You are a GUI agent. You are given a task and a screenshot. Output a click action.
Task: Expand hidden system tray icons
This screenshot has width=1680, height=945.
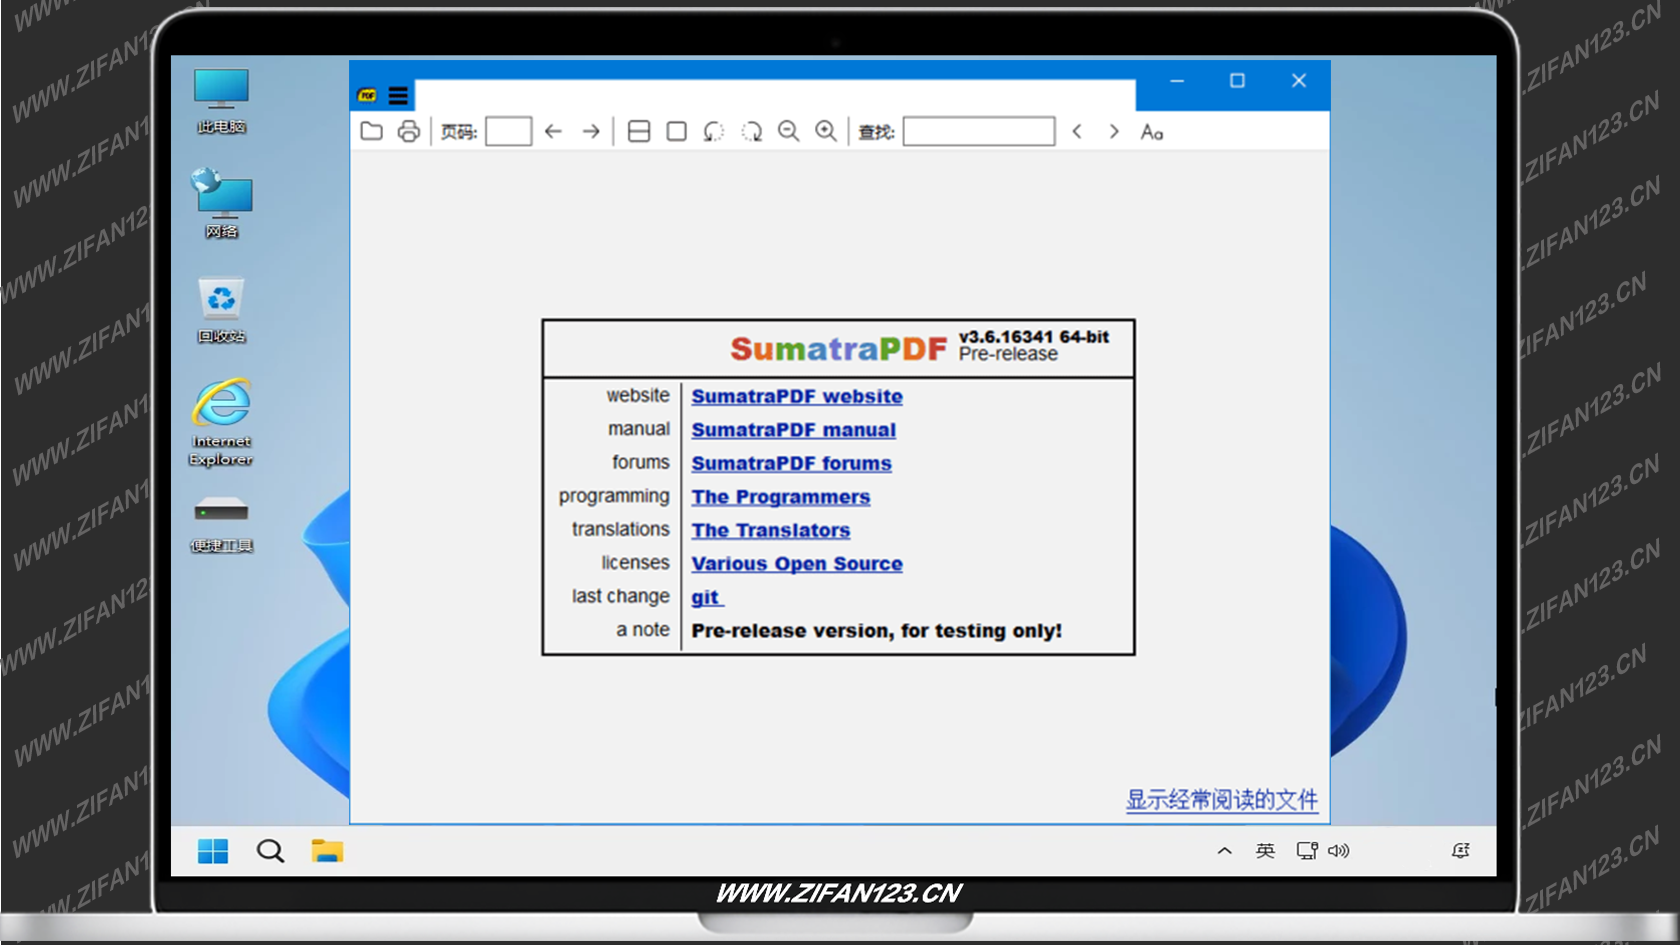(1224, 851)
